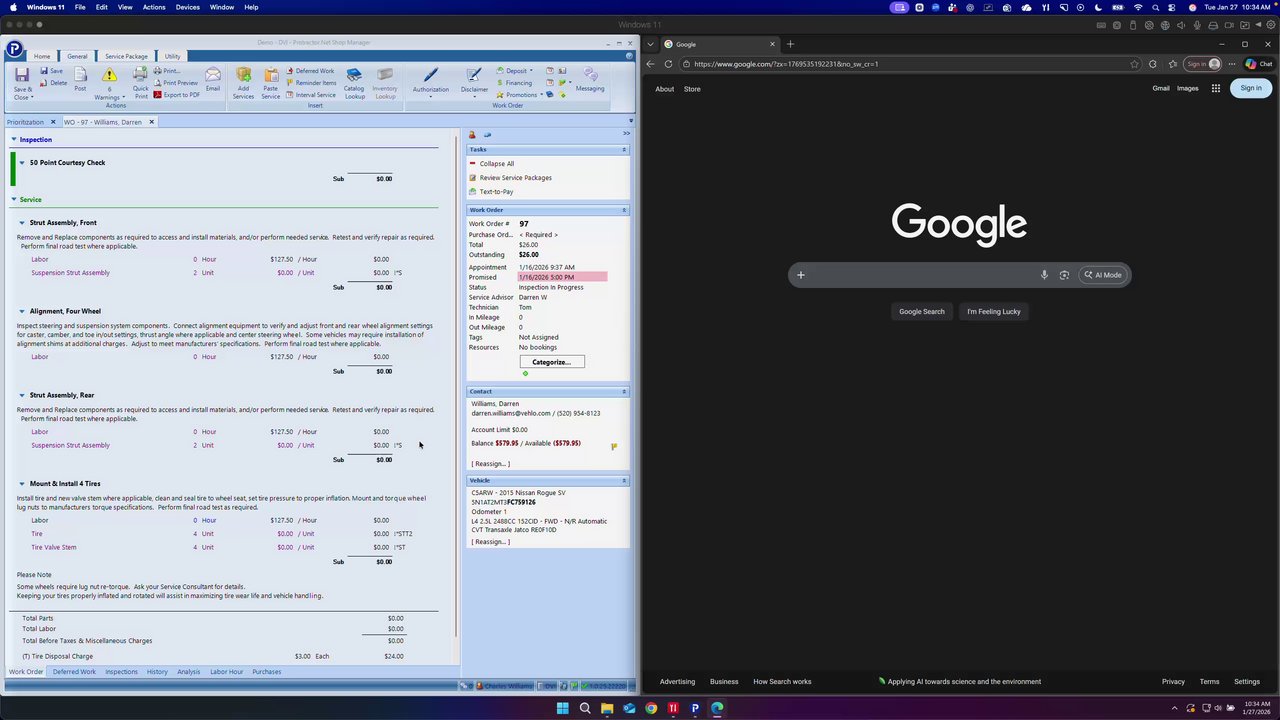The width and height of the screenshot is (1280, 720).
Task: Open the Deposit dropdown
Action: point(515,71)
